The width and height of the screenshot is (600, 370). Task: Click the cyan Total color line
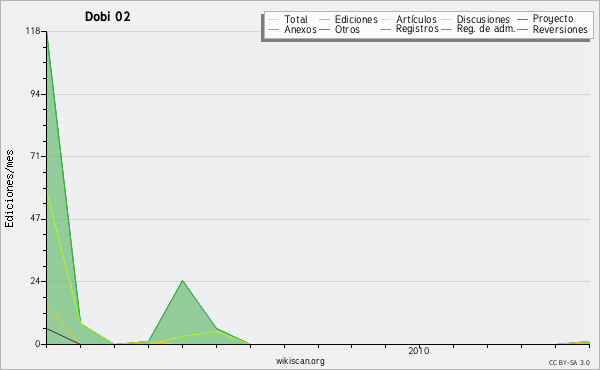[x=274, y=19]
